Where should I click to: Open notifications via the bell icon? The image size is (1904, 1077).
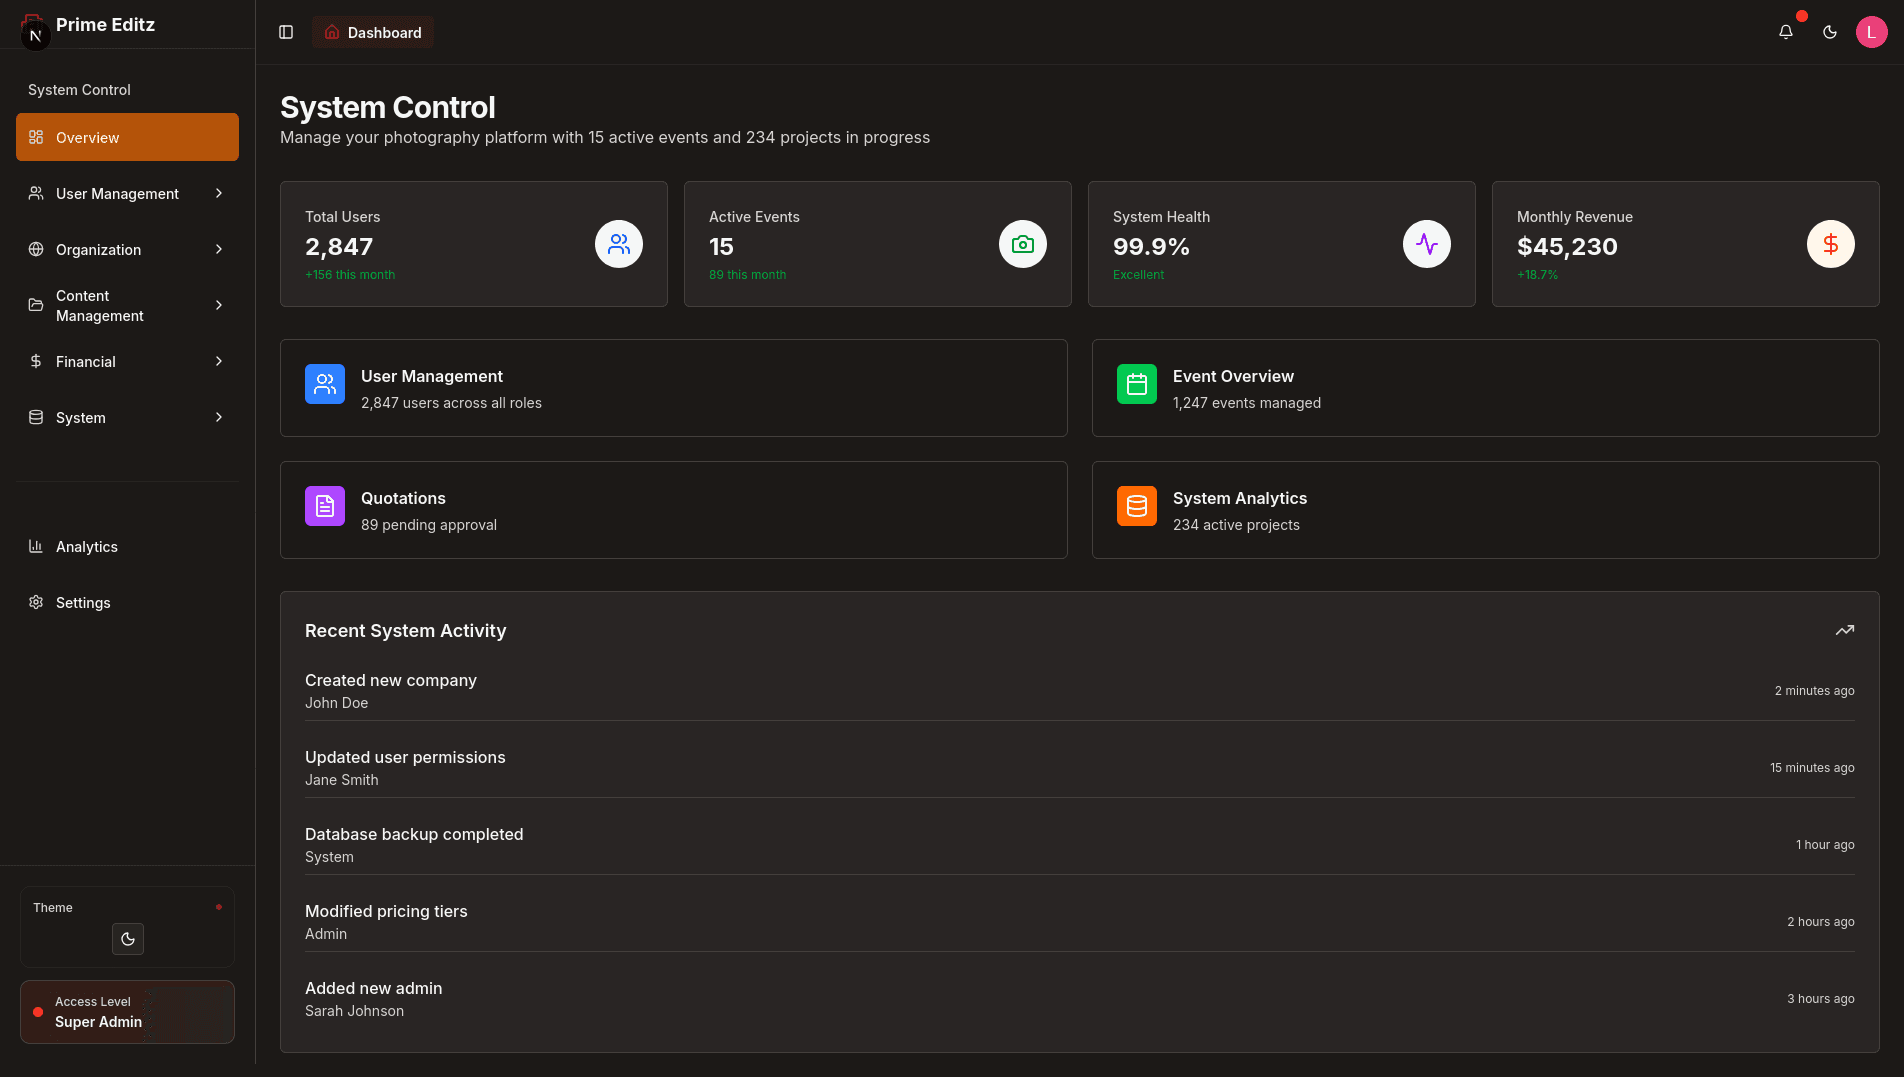(x=1786, y=32)
